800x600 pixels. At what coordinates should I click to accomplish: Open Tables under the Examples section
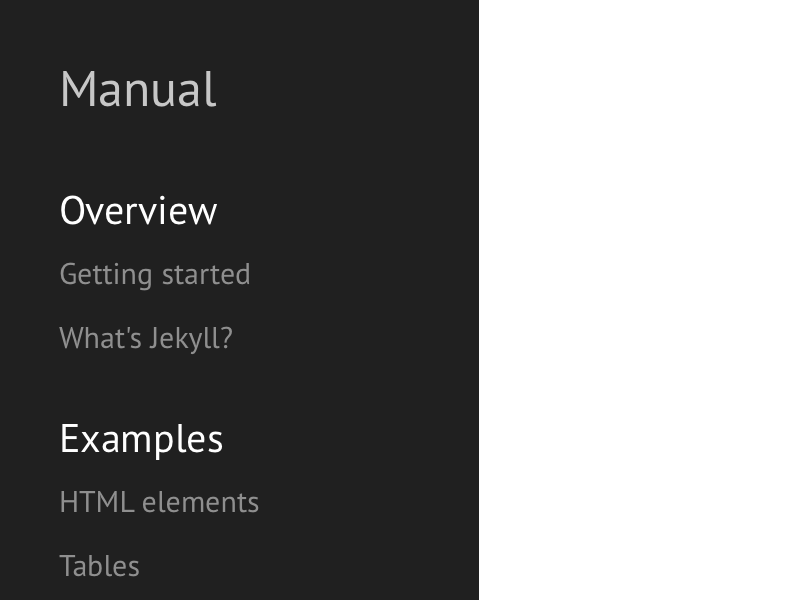tap(99, 566)
